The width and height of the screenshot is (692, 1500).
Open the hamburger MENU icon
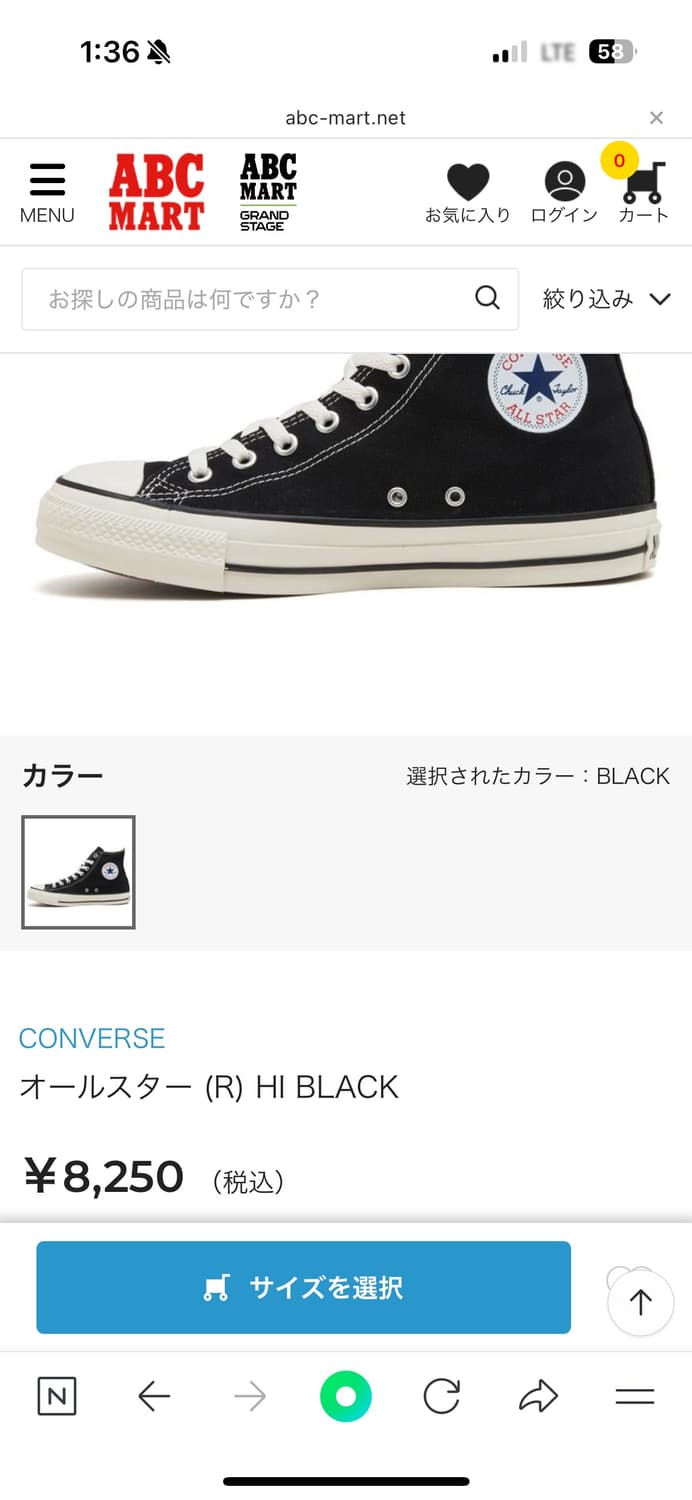click(47, 192)
